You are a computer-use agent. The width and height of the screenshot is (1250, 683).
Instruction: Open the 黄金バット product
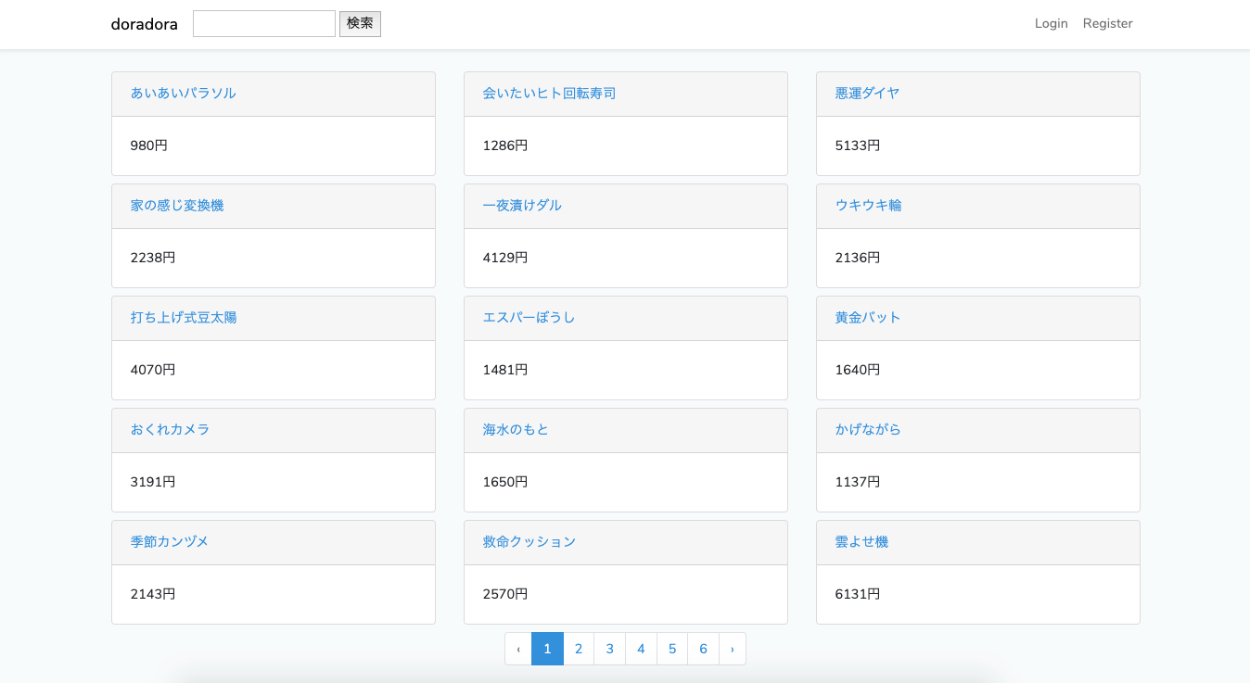point(868,317)
